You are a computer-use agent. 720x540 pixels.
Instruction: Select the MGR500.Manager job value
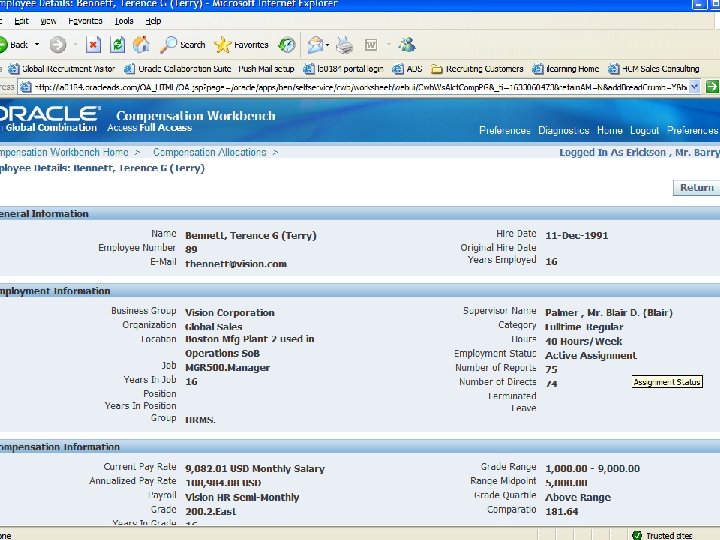[x=227, y=367]
